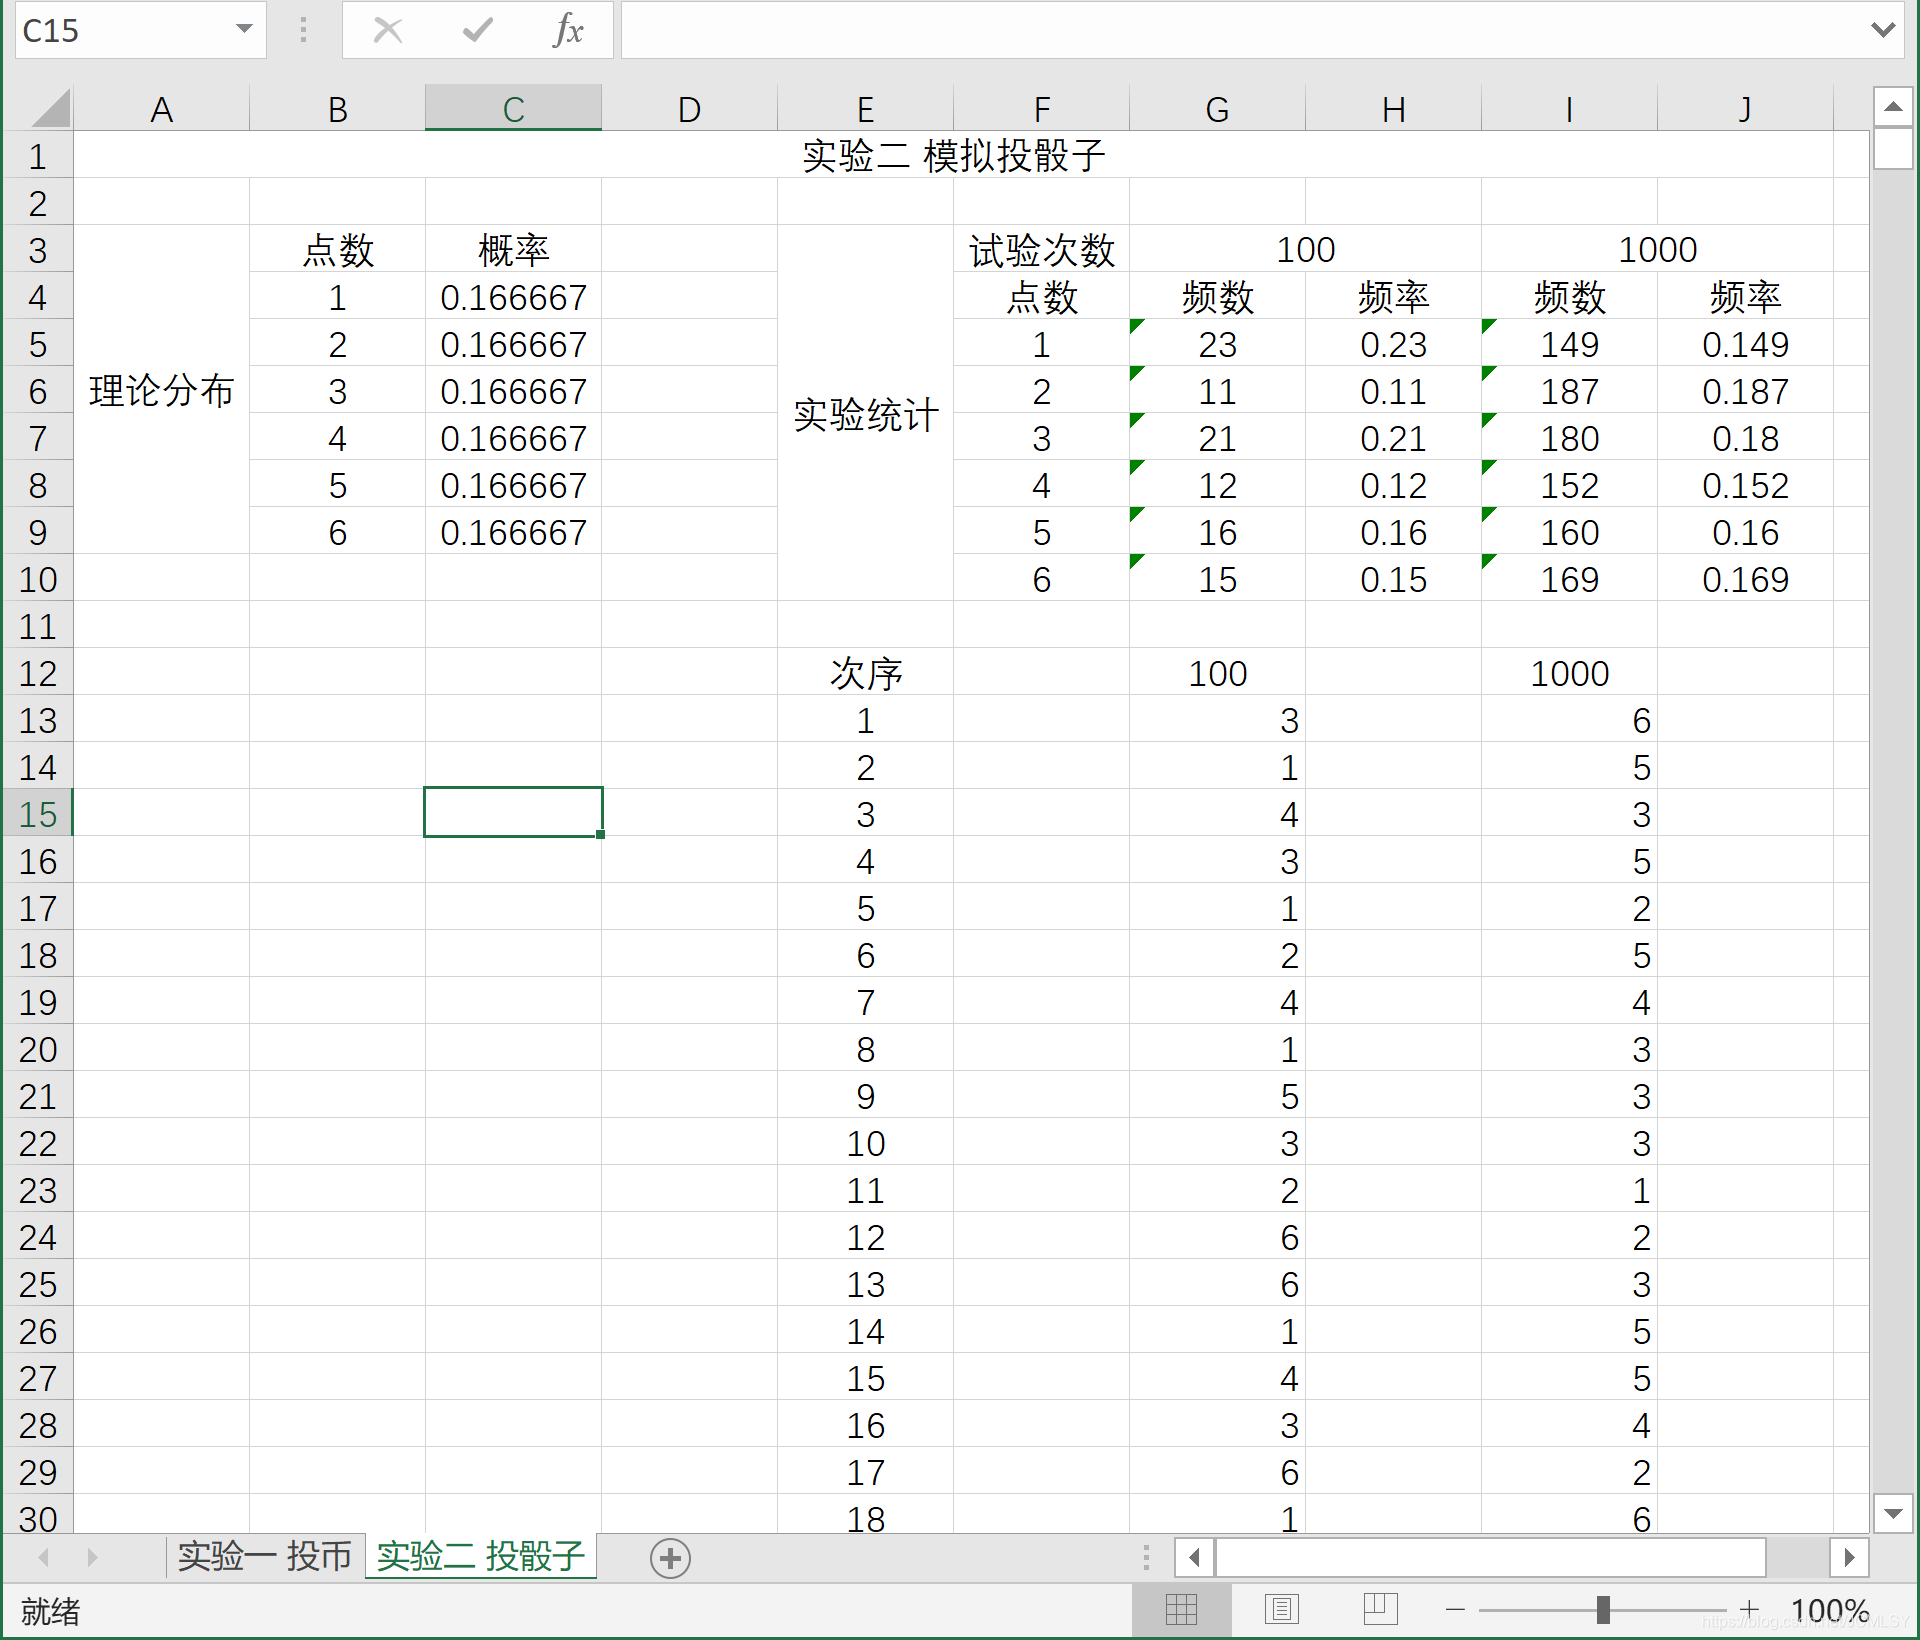Click zoom out minus button

[1455, 1609]
